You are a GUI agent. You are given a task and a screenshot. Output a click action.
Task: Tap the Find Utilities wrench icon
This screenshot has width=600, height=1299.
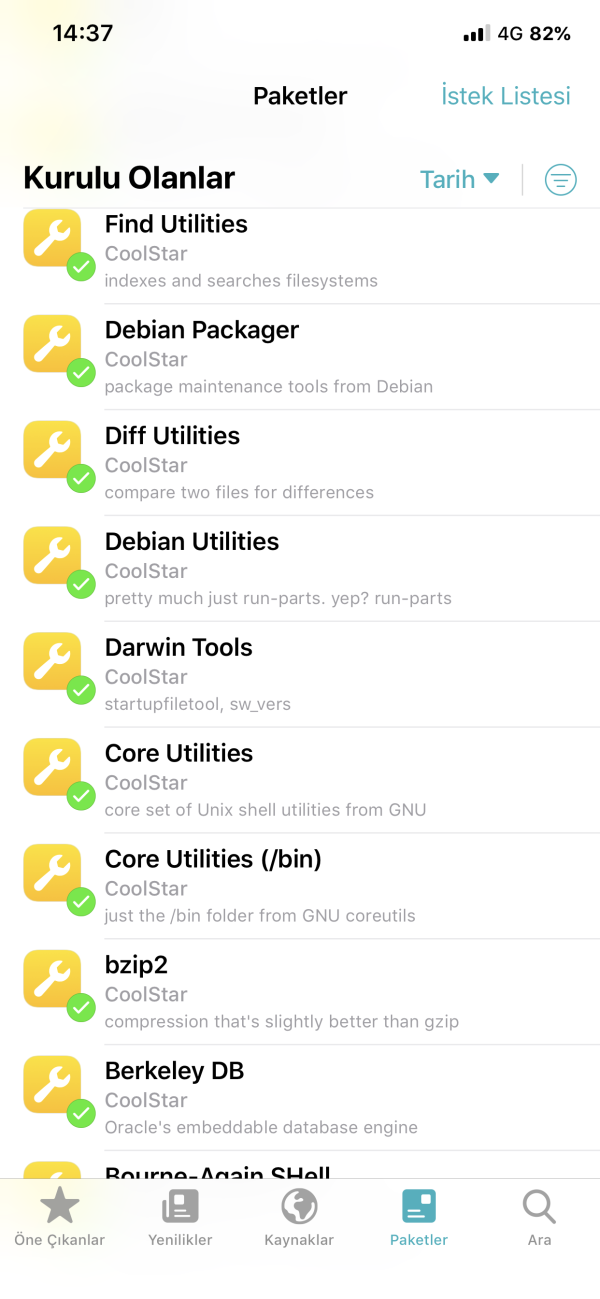tap(52, 238)
